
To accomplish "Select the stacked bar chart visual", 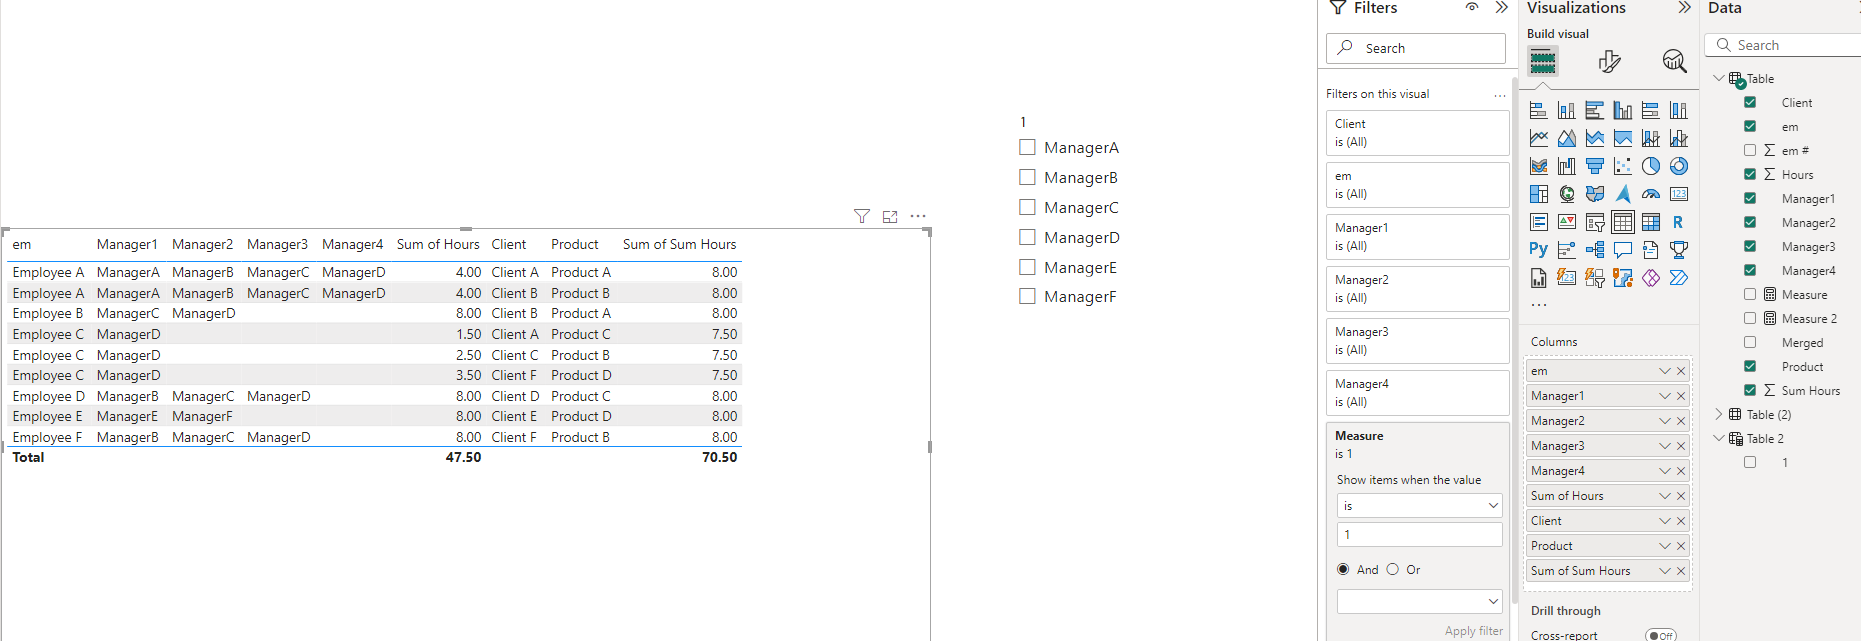I will 1539,110.
